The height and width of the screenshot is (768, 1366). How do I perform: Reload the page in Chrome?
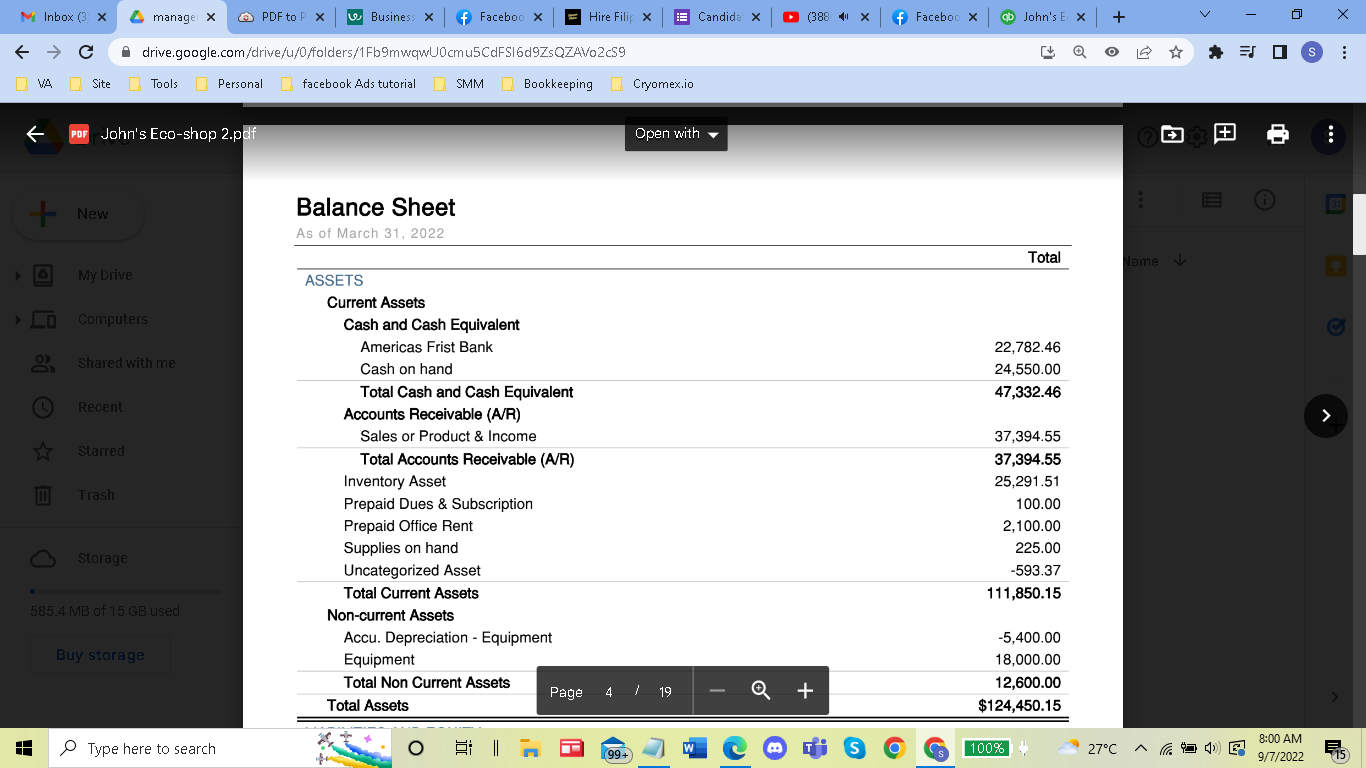click(x=86, y=52)
